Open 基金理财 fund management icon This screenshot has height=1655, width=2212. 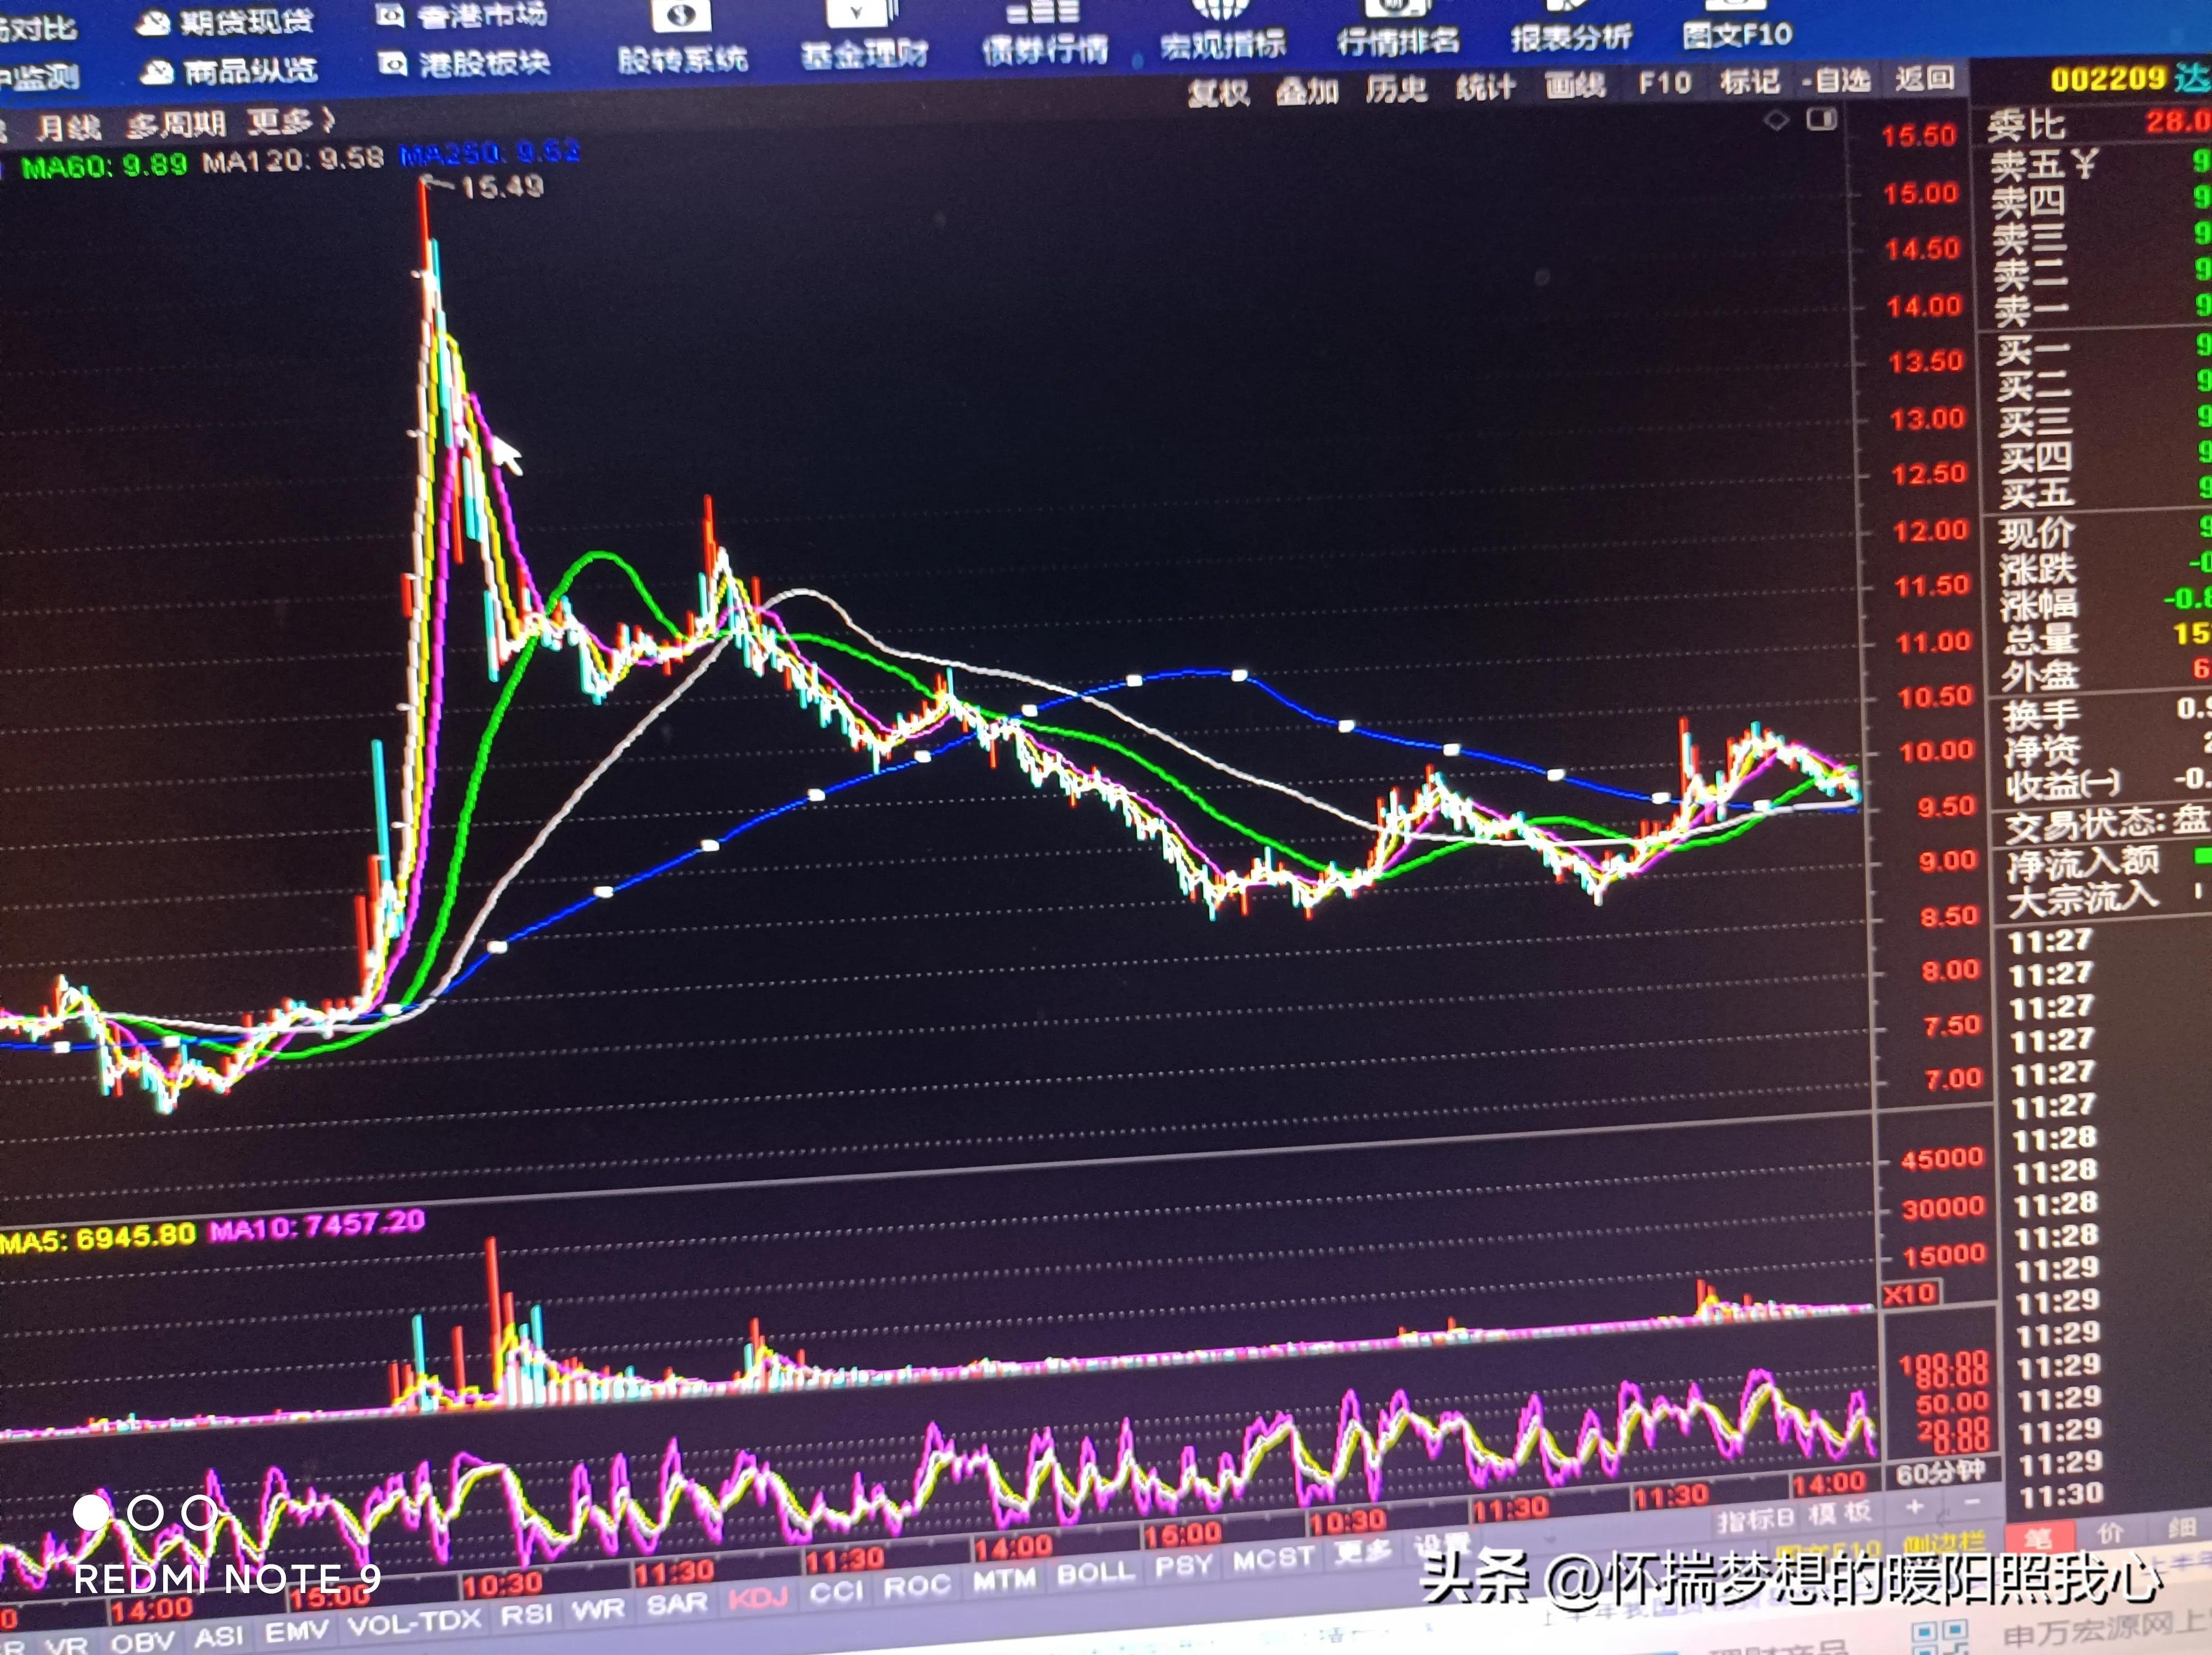864,36
